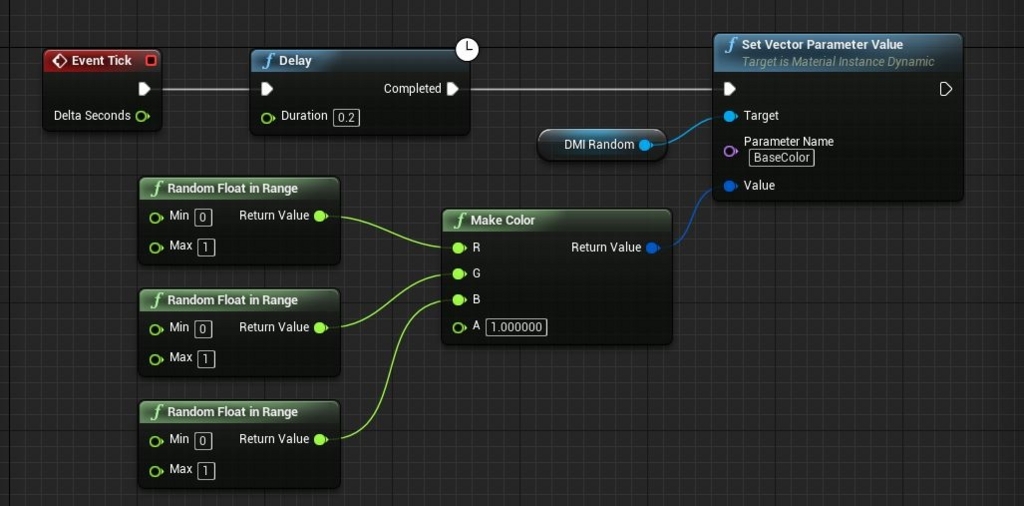Click the Parameter Name input pin
Image resolution: width=1024 pixels, height=506 pixels.
[731, 151]
